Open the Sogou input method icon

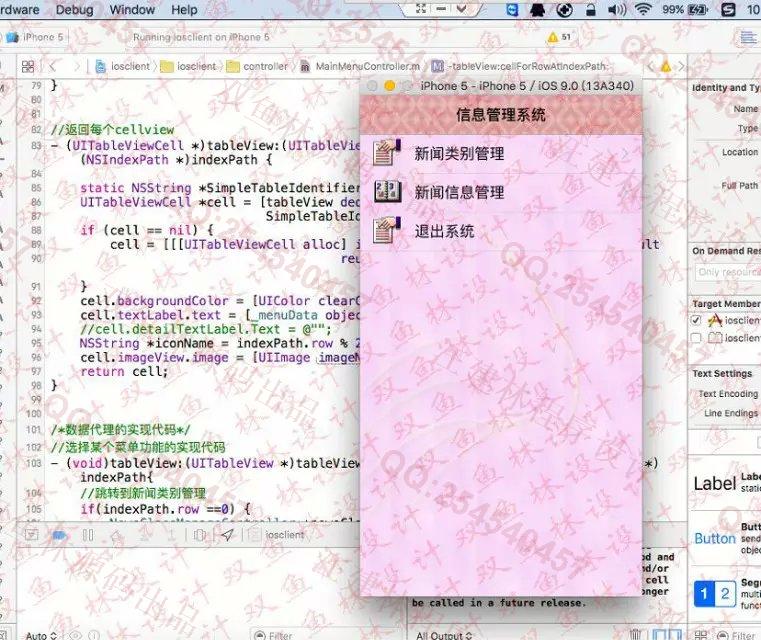pos(728,10)
